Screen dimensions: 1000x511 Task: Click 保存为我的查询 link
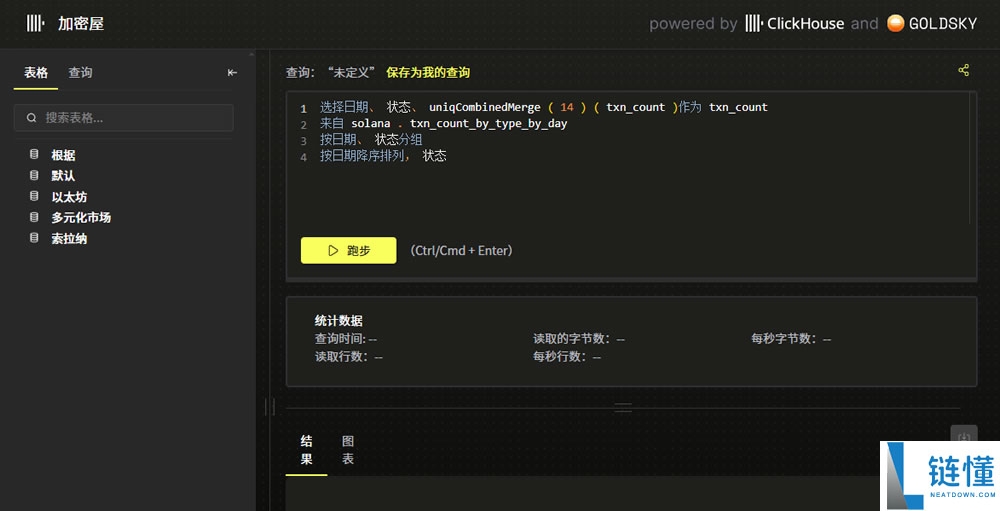pyautogui.click(x=428, y=73)
